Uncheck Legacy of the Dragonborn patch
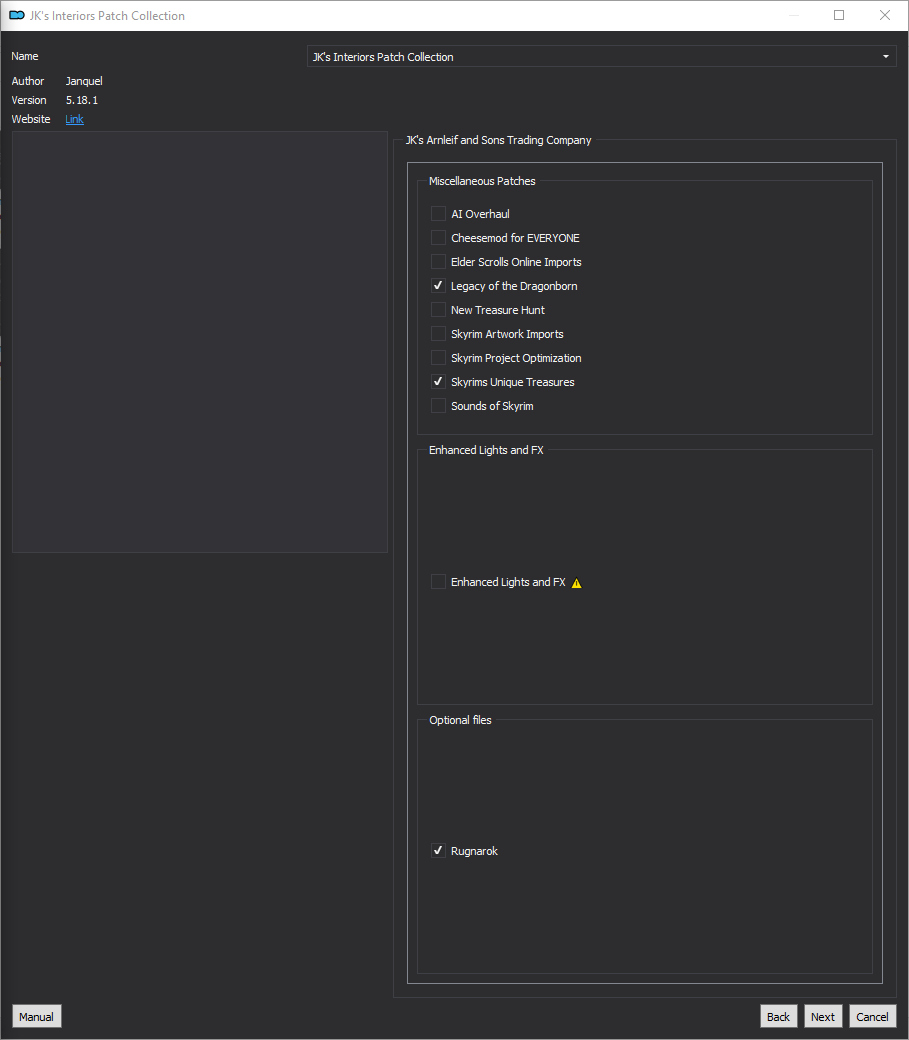The width and height of the screenshot is (909, 1040). [x=438, y=286]
